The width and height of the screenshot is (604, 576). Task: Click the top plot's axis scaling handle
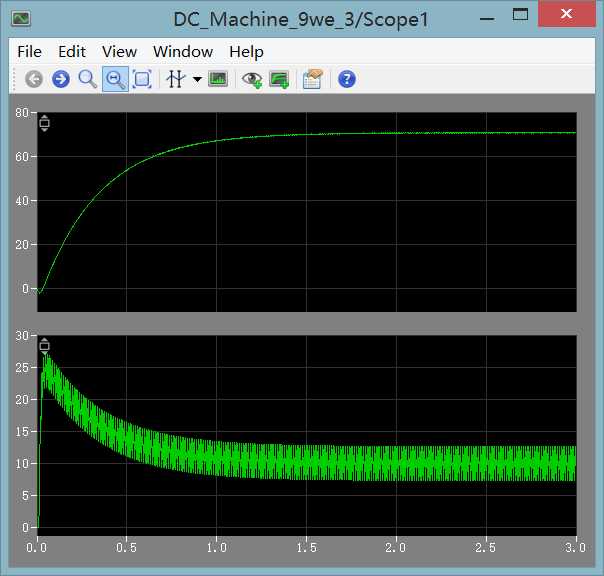pyautogui.click(x=44, y=123)
